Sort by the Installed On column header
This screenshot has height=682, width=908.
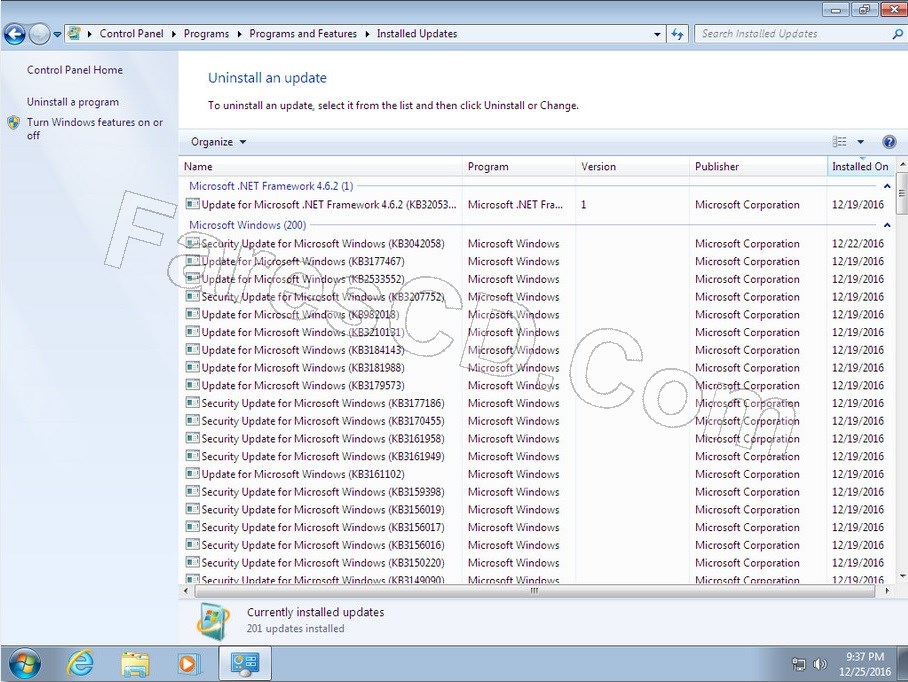(861, 167)
